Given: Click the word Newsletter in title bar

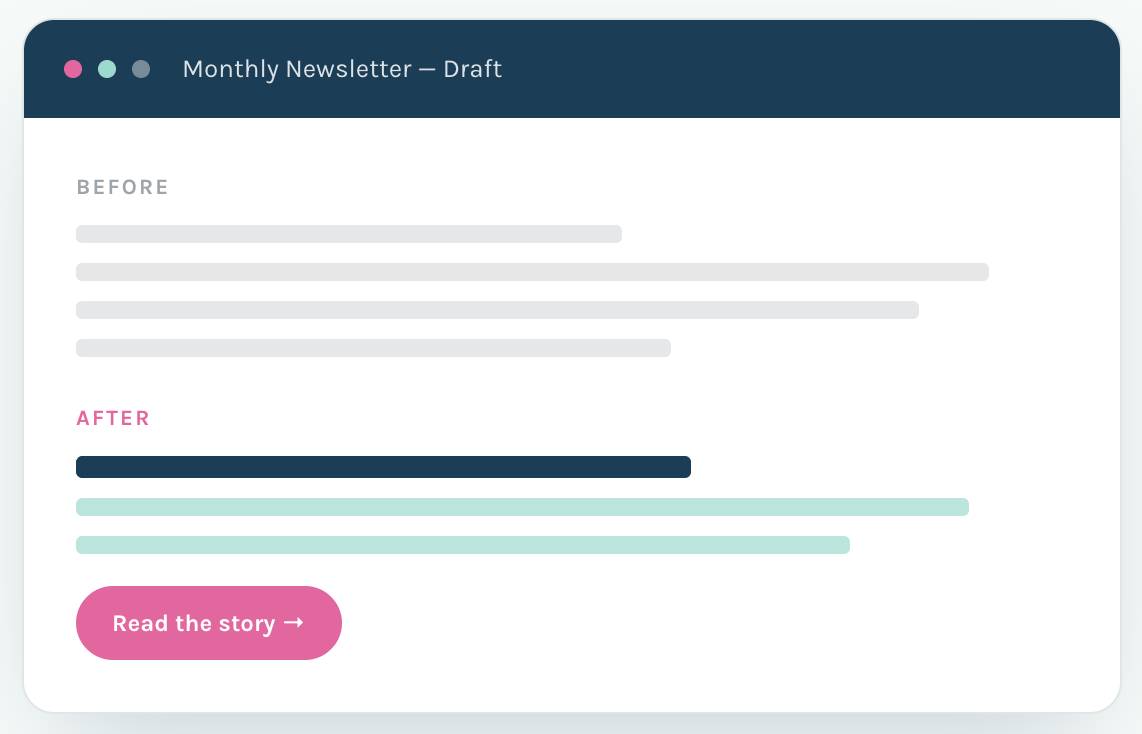Looking at the screenshot, I should 349,69.
